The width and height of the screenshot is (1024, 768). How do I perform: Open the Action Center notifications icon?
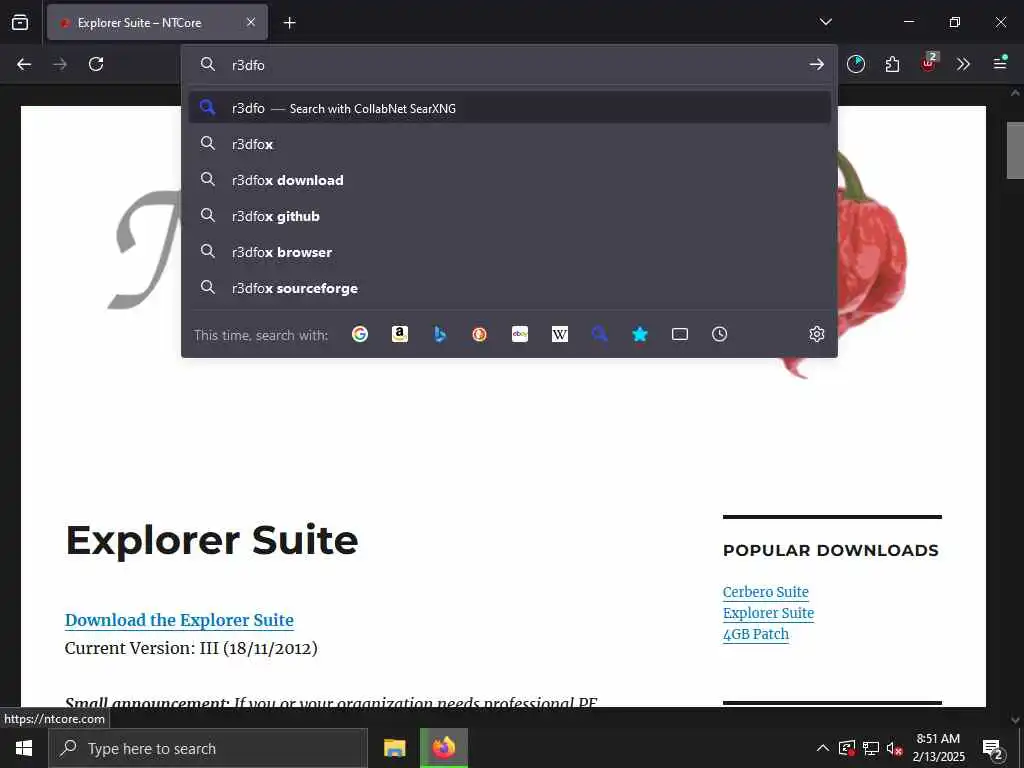993,748
